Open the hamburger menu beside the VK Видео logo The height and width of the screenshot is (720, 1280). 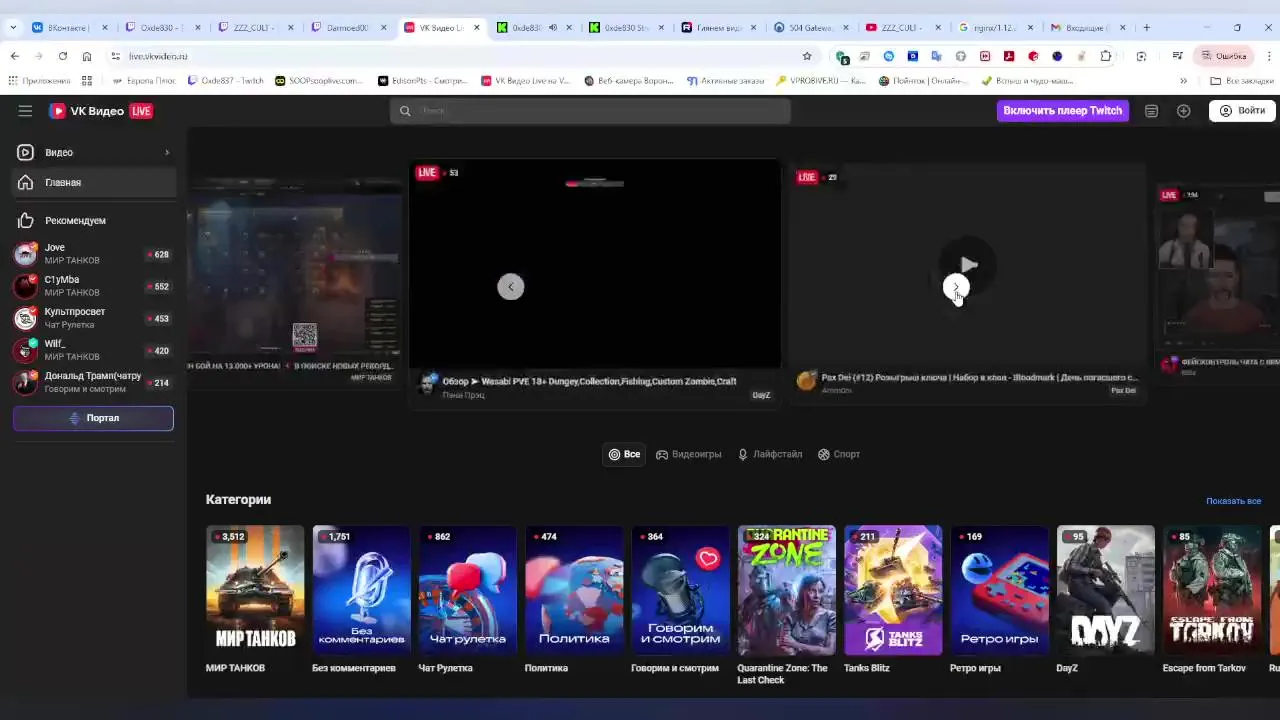[25, 111]
